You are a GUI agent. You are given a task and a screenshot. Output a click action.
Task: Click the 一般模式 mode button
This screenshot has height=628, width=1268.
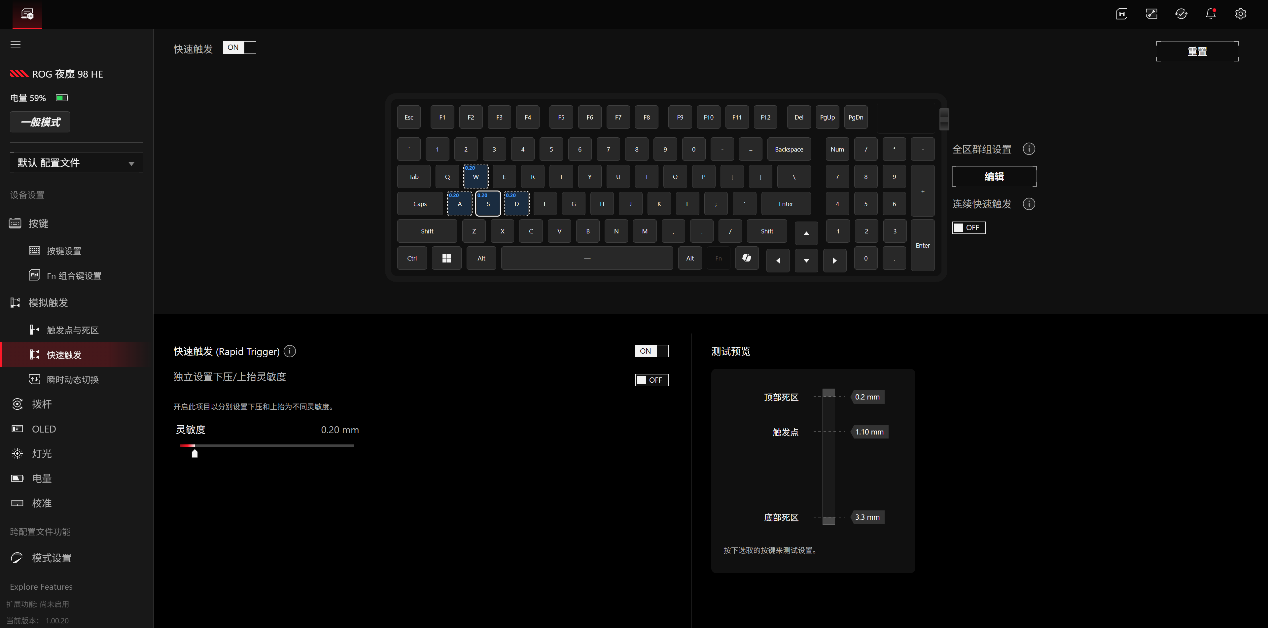40,122
